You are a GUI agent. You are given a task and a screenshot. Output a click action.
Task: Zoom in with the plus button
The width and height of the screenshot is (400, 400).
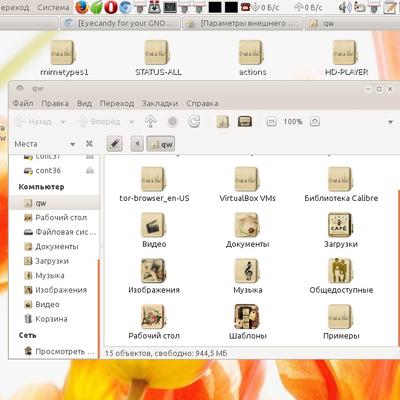[x=315, y=122]
